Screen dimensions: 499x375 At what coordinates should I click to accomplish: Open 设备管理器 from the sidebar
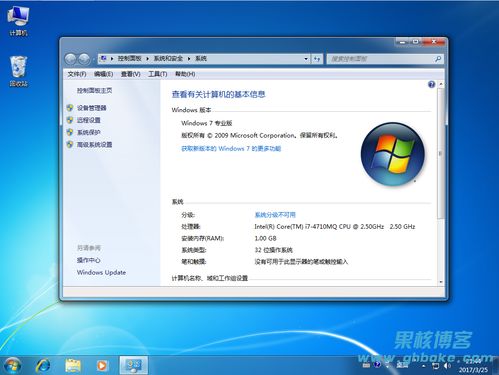[91, 108]
